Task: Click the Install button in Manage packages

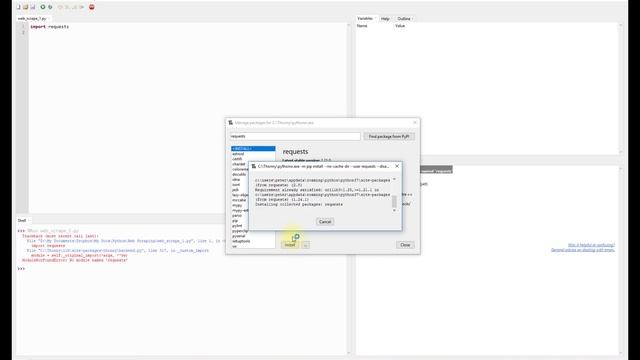Action: (x=290, y=245)
